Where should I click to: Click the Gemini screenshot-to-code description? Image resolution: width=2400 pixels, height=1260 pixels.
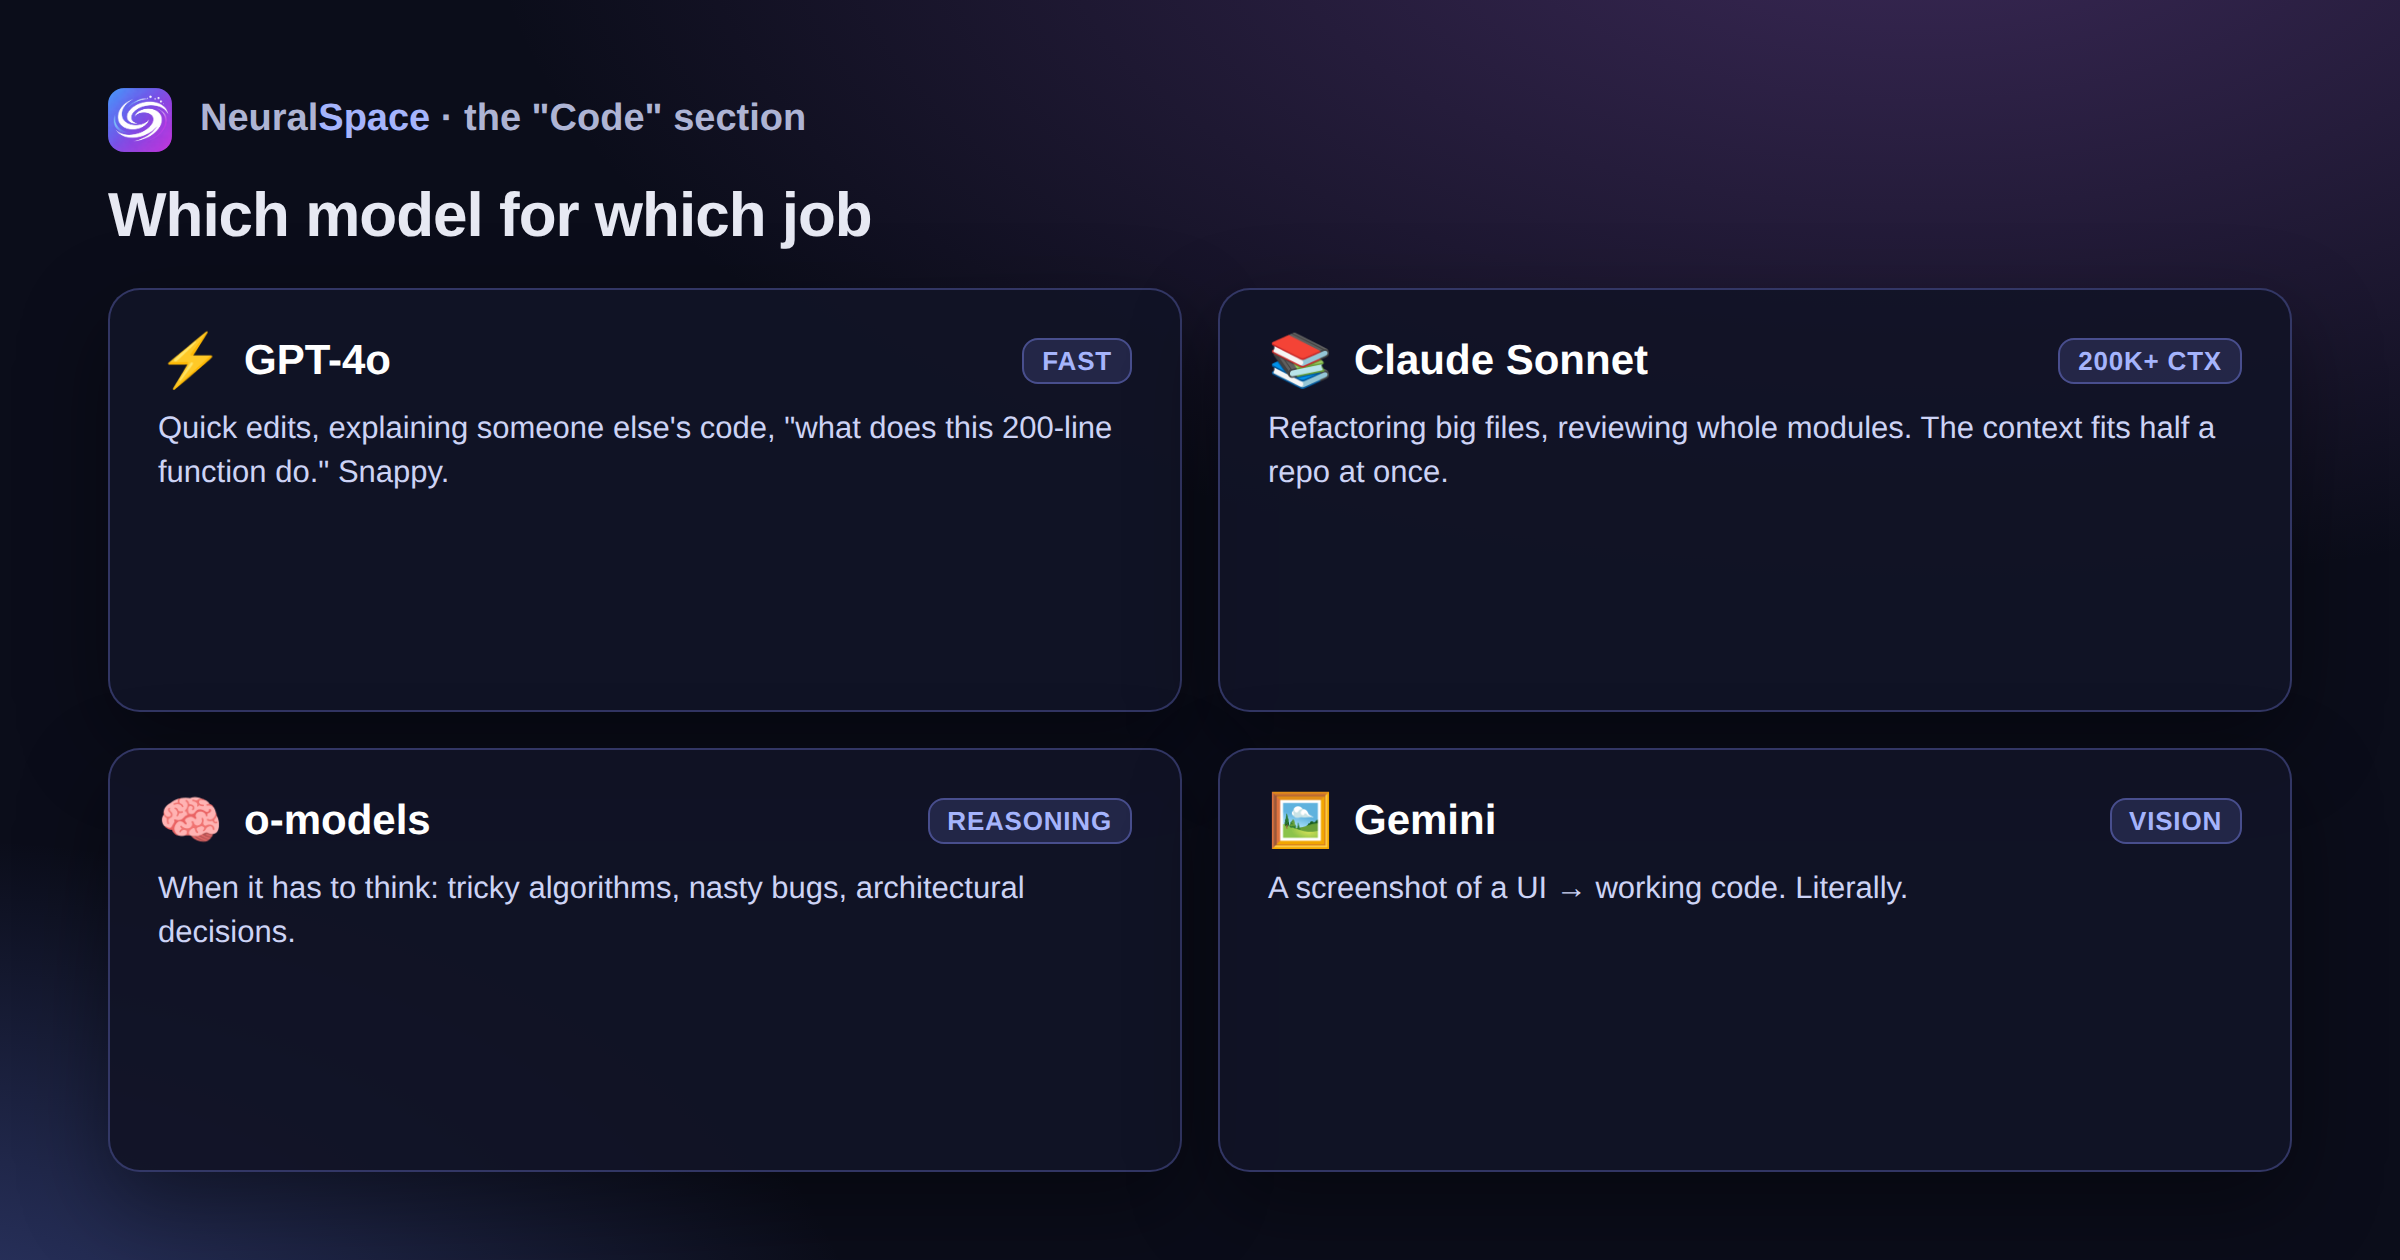pyautogui.click(x=1588, y=888)
